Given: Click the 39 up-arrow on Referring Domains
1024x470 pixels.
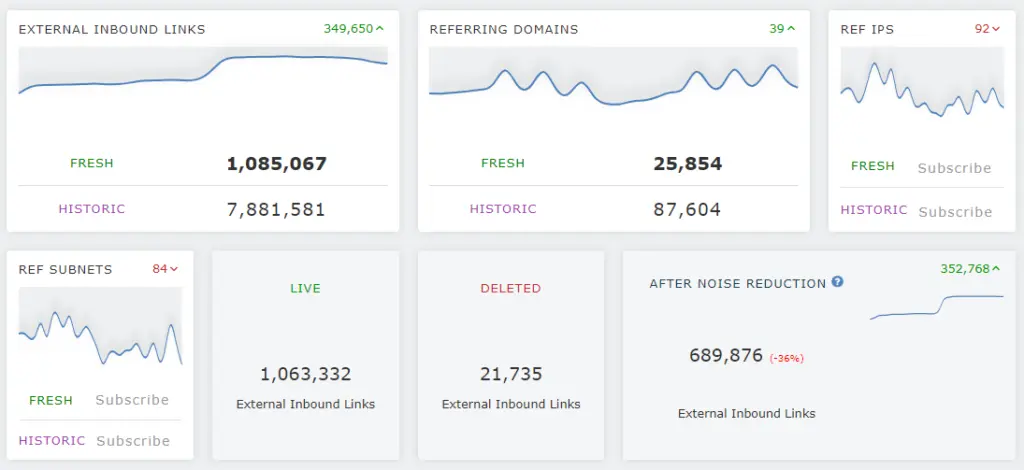Looking at the screenshot, I should (x=782, y=29).
